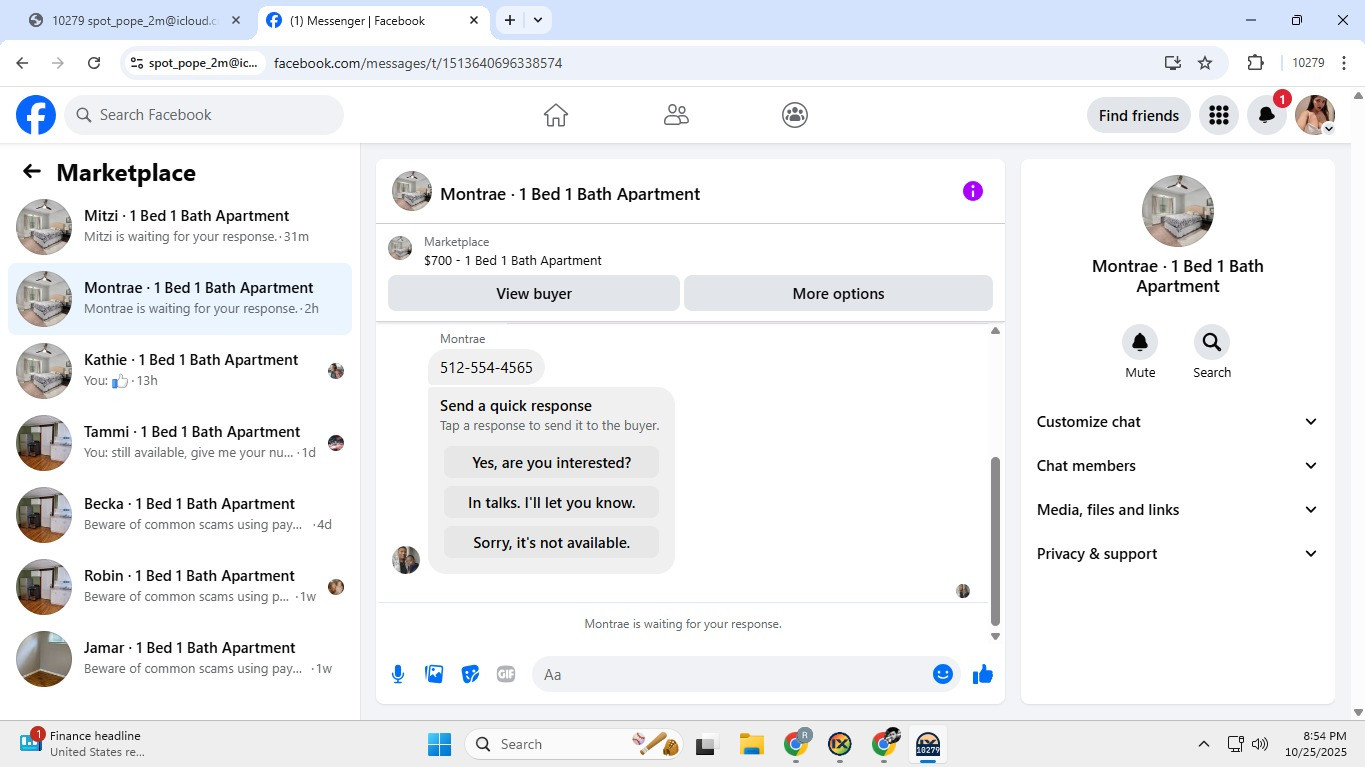The image size is (1365, 767).
Task: Expand the Chat members section
Action: point(1177,466)
